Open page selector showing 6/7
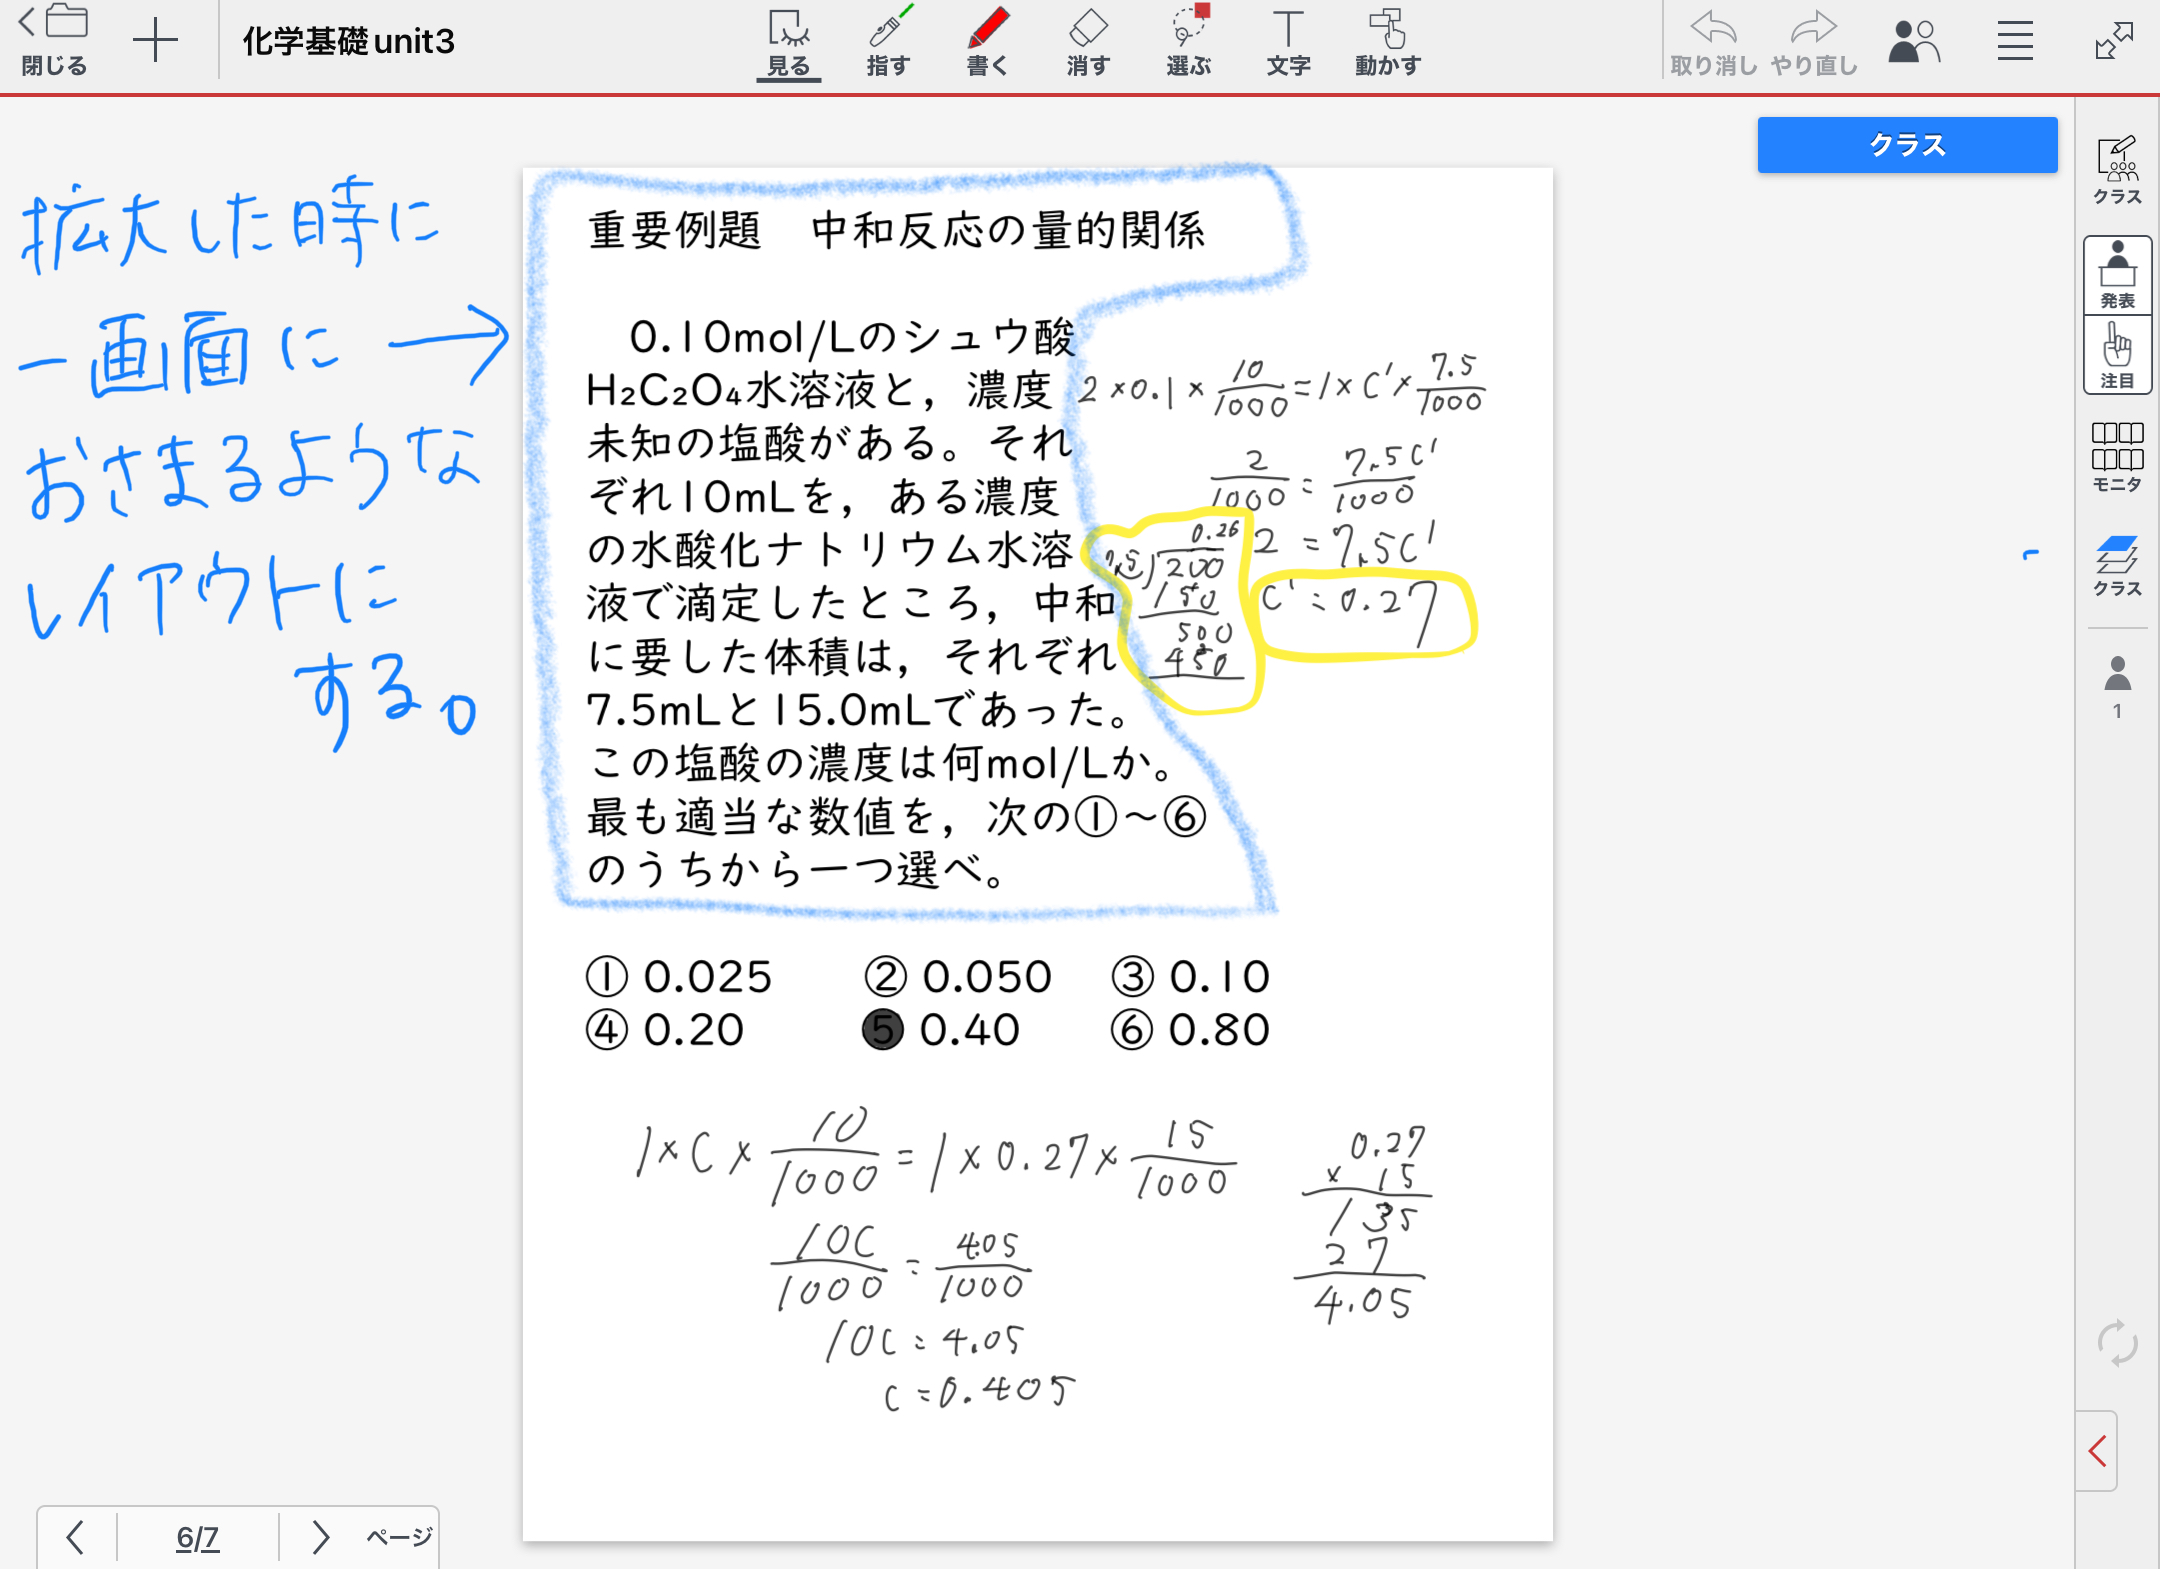 197,1537
